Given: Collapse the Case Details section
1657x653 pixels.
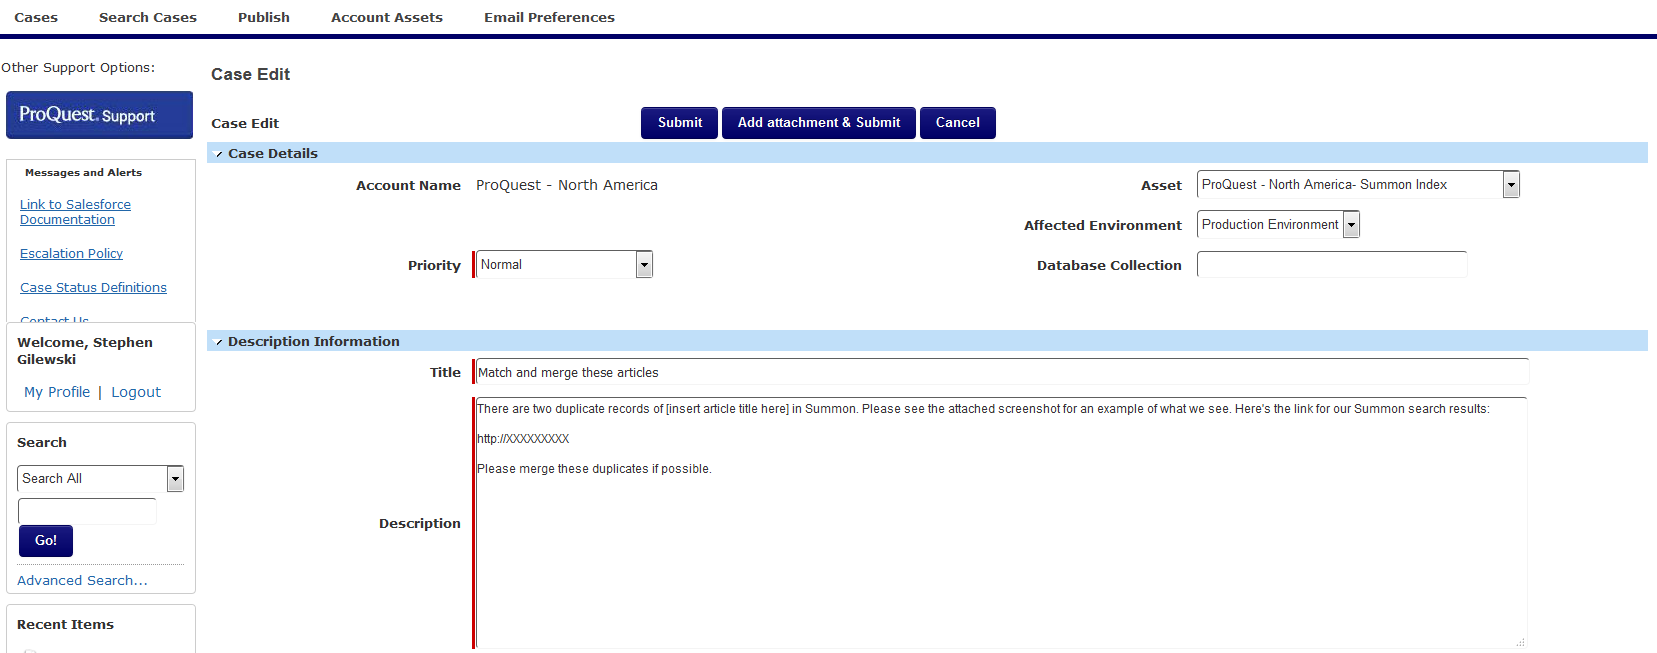Looking at the screenshot, I should [219, 154].
